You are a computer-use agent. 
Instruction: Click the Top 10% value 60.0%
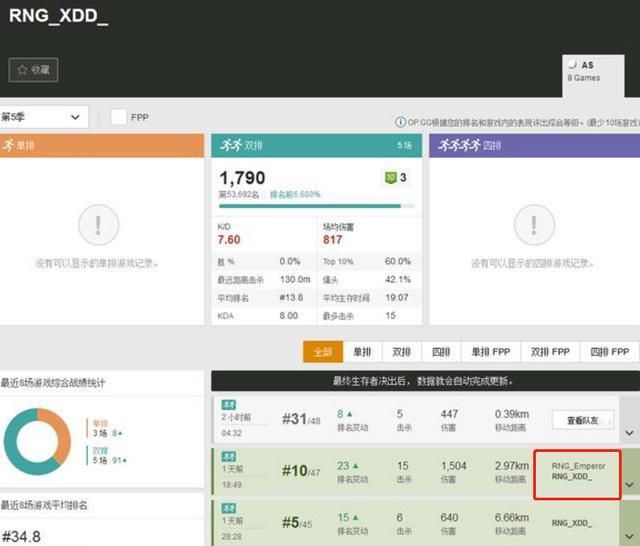click(398, 261)
